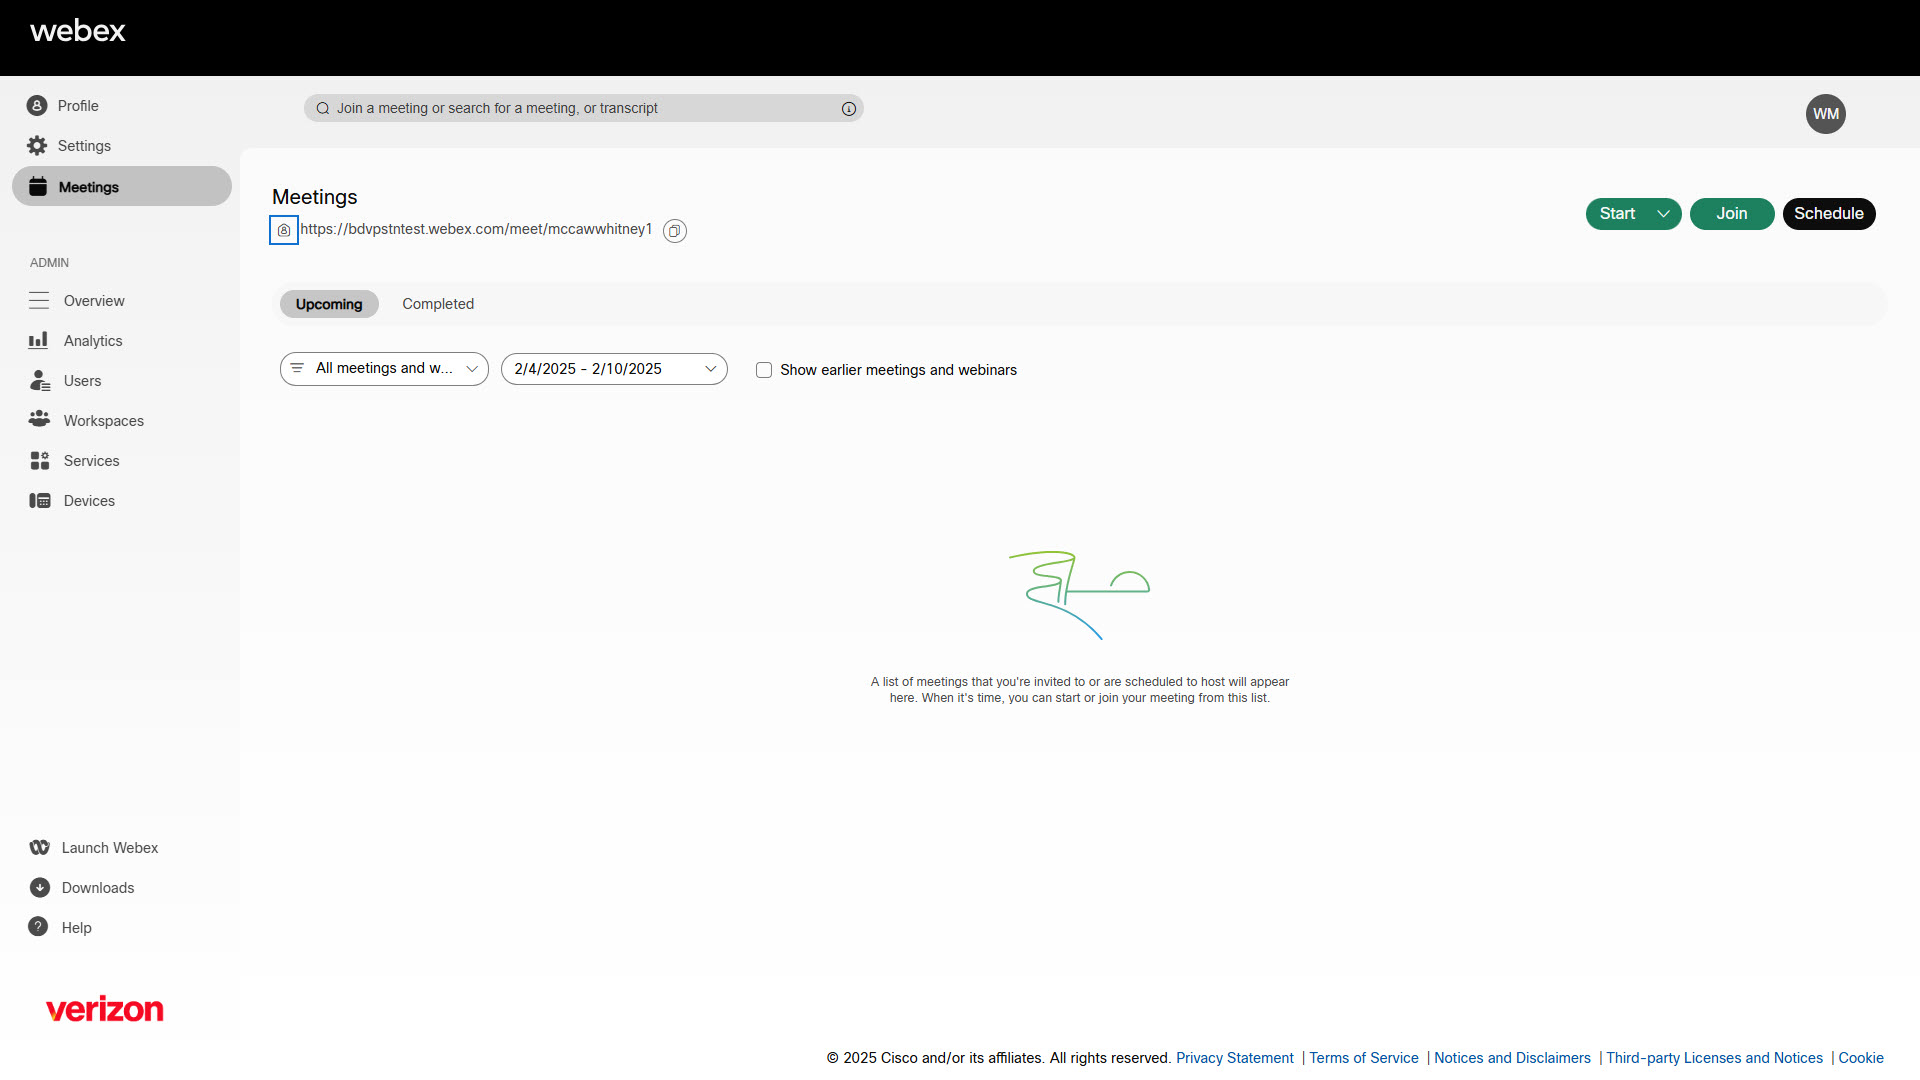Click the Launch Webex label
1920x1080 pixels.
click(110, 848)
